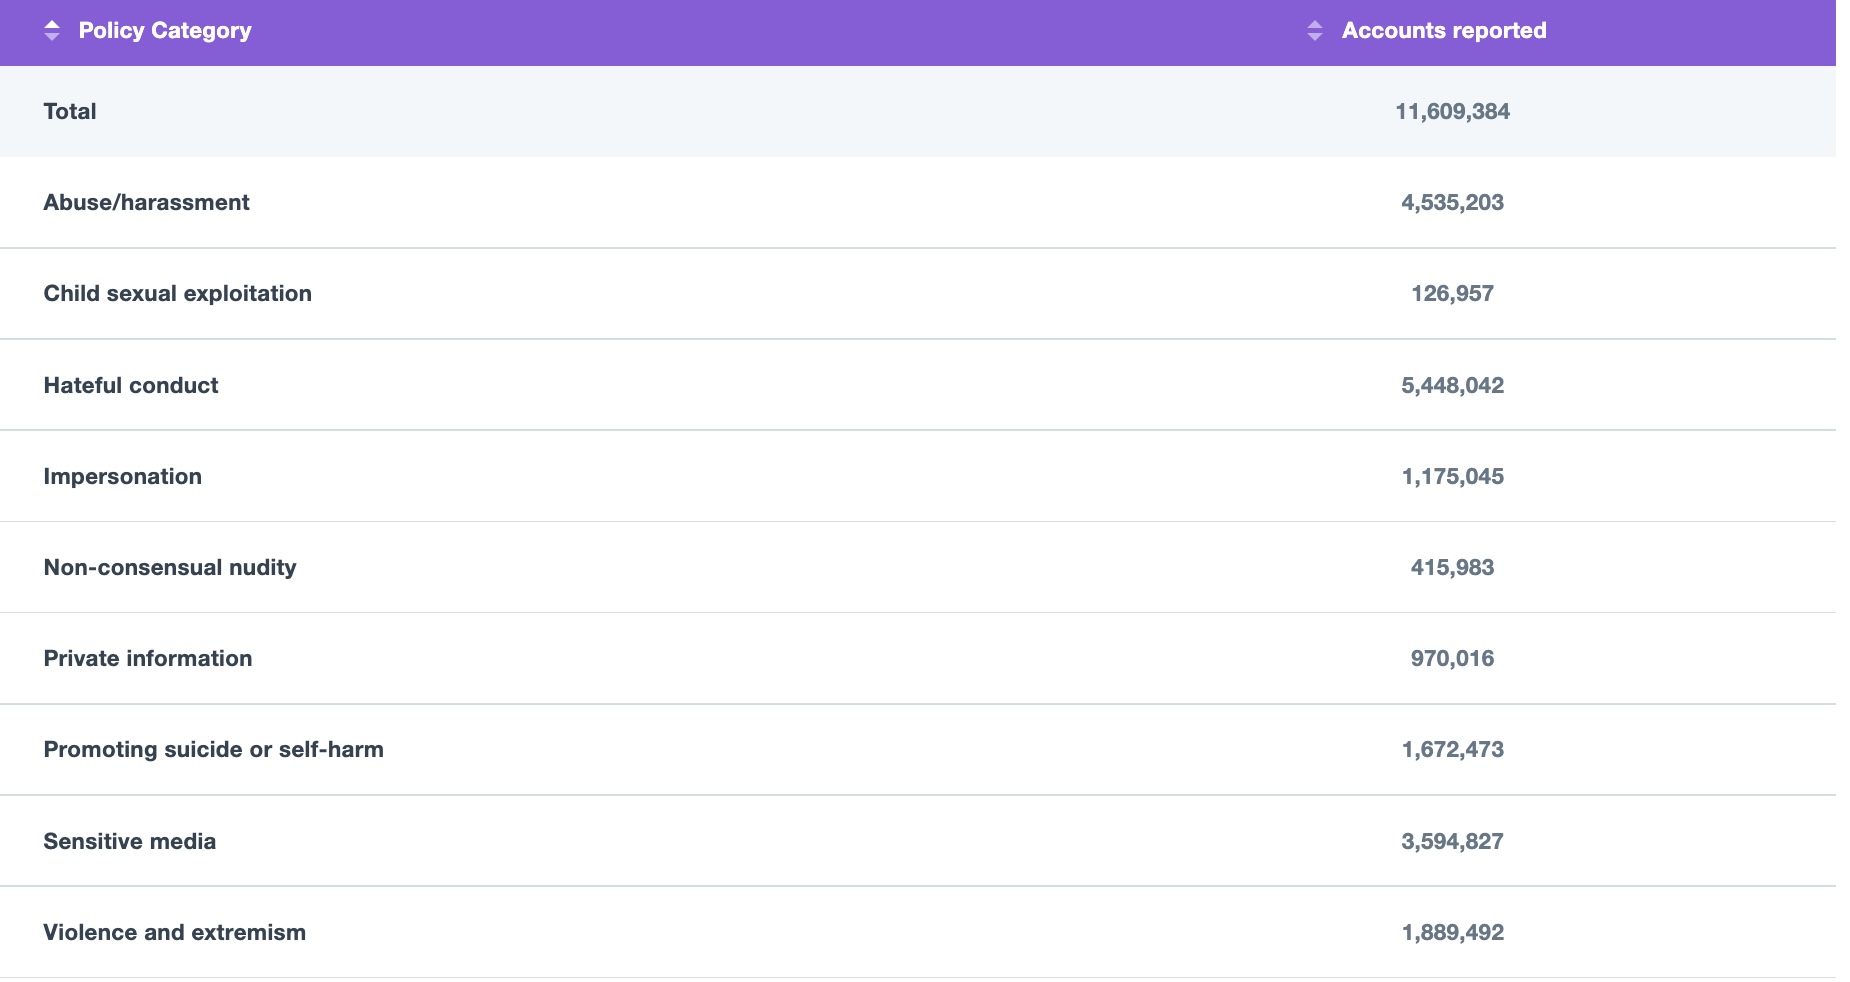
Task: Select the Violence and extremism label
Action: (x=174, y=932)
